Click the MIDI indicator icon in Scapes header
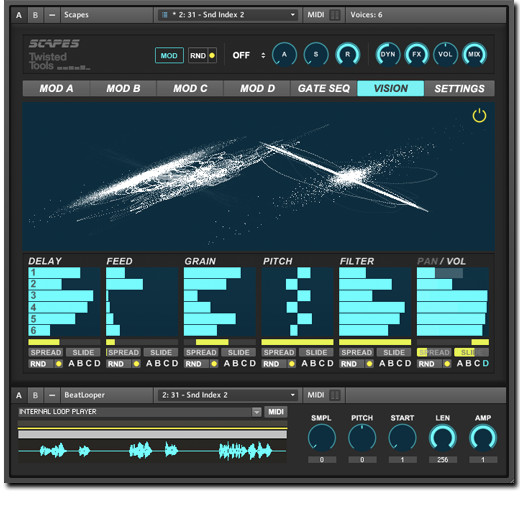Viewport: 520px width, 520px height. [335, 15]
